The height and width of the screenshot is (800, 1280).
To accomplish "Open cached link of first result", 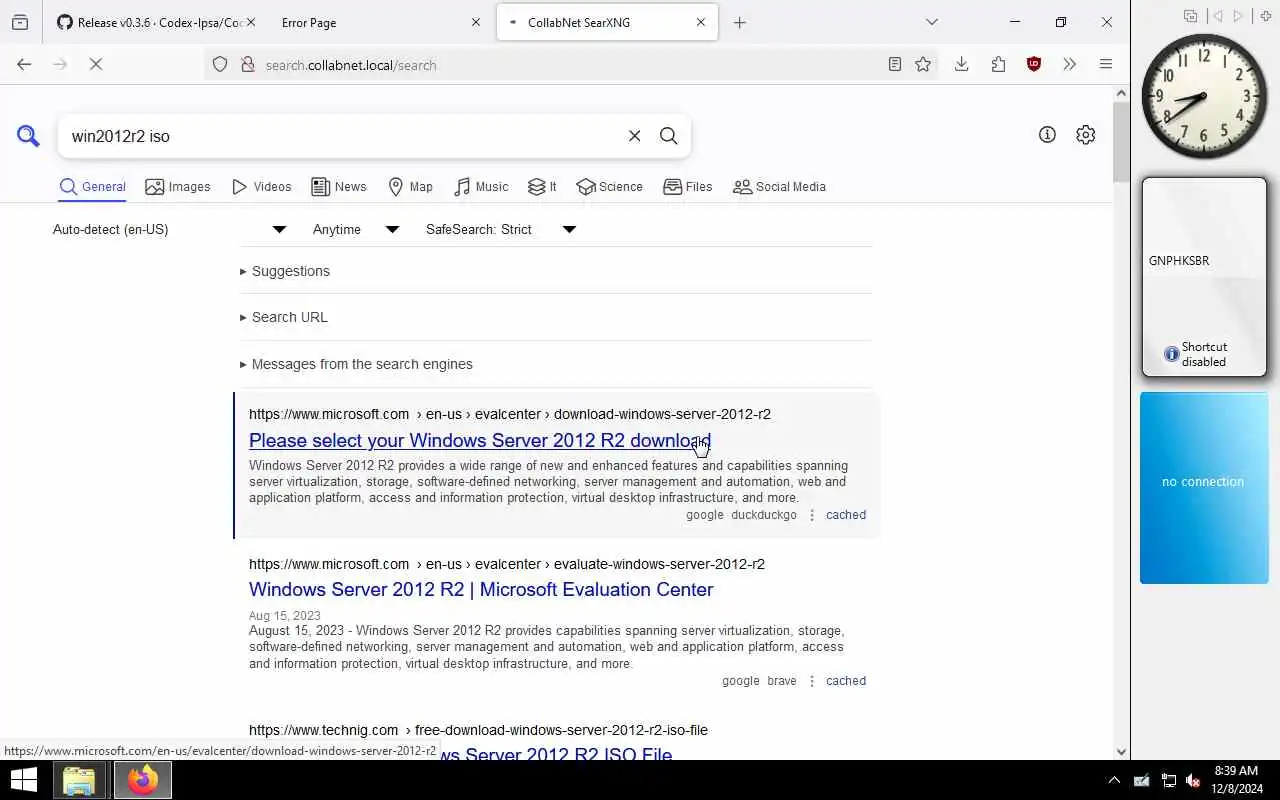I will coord(846,515).
